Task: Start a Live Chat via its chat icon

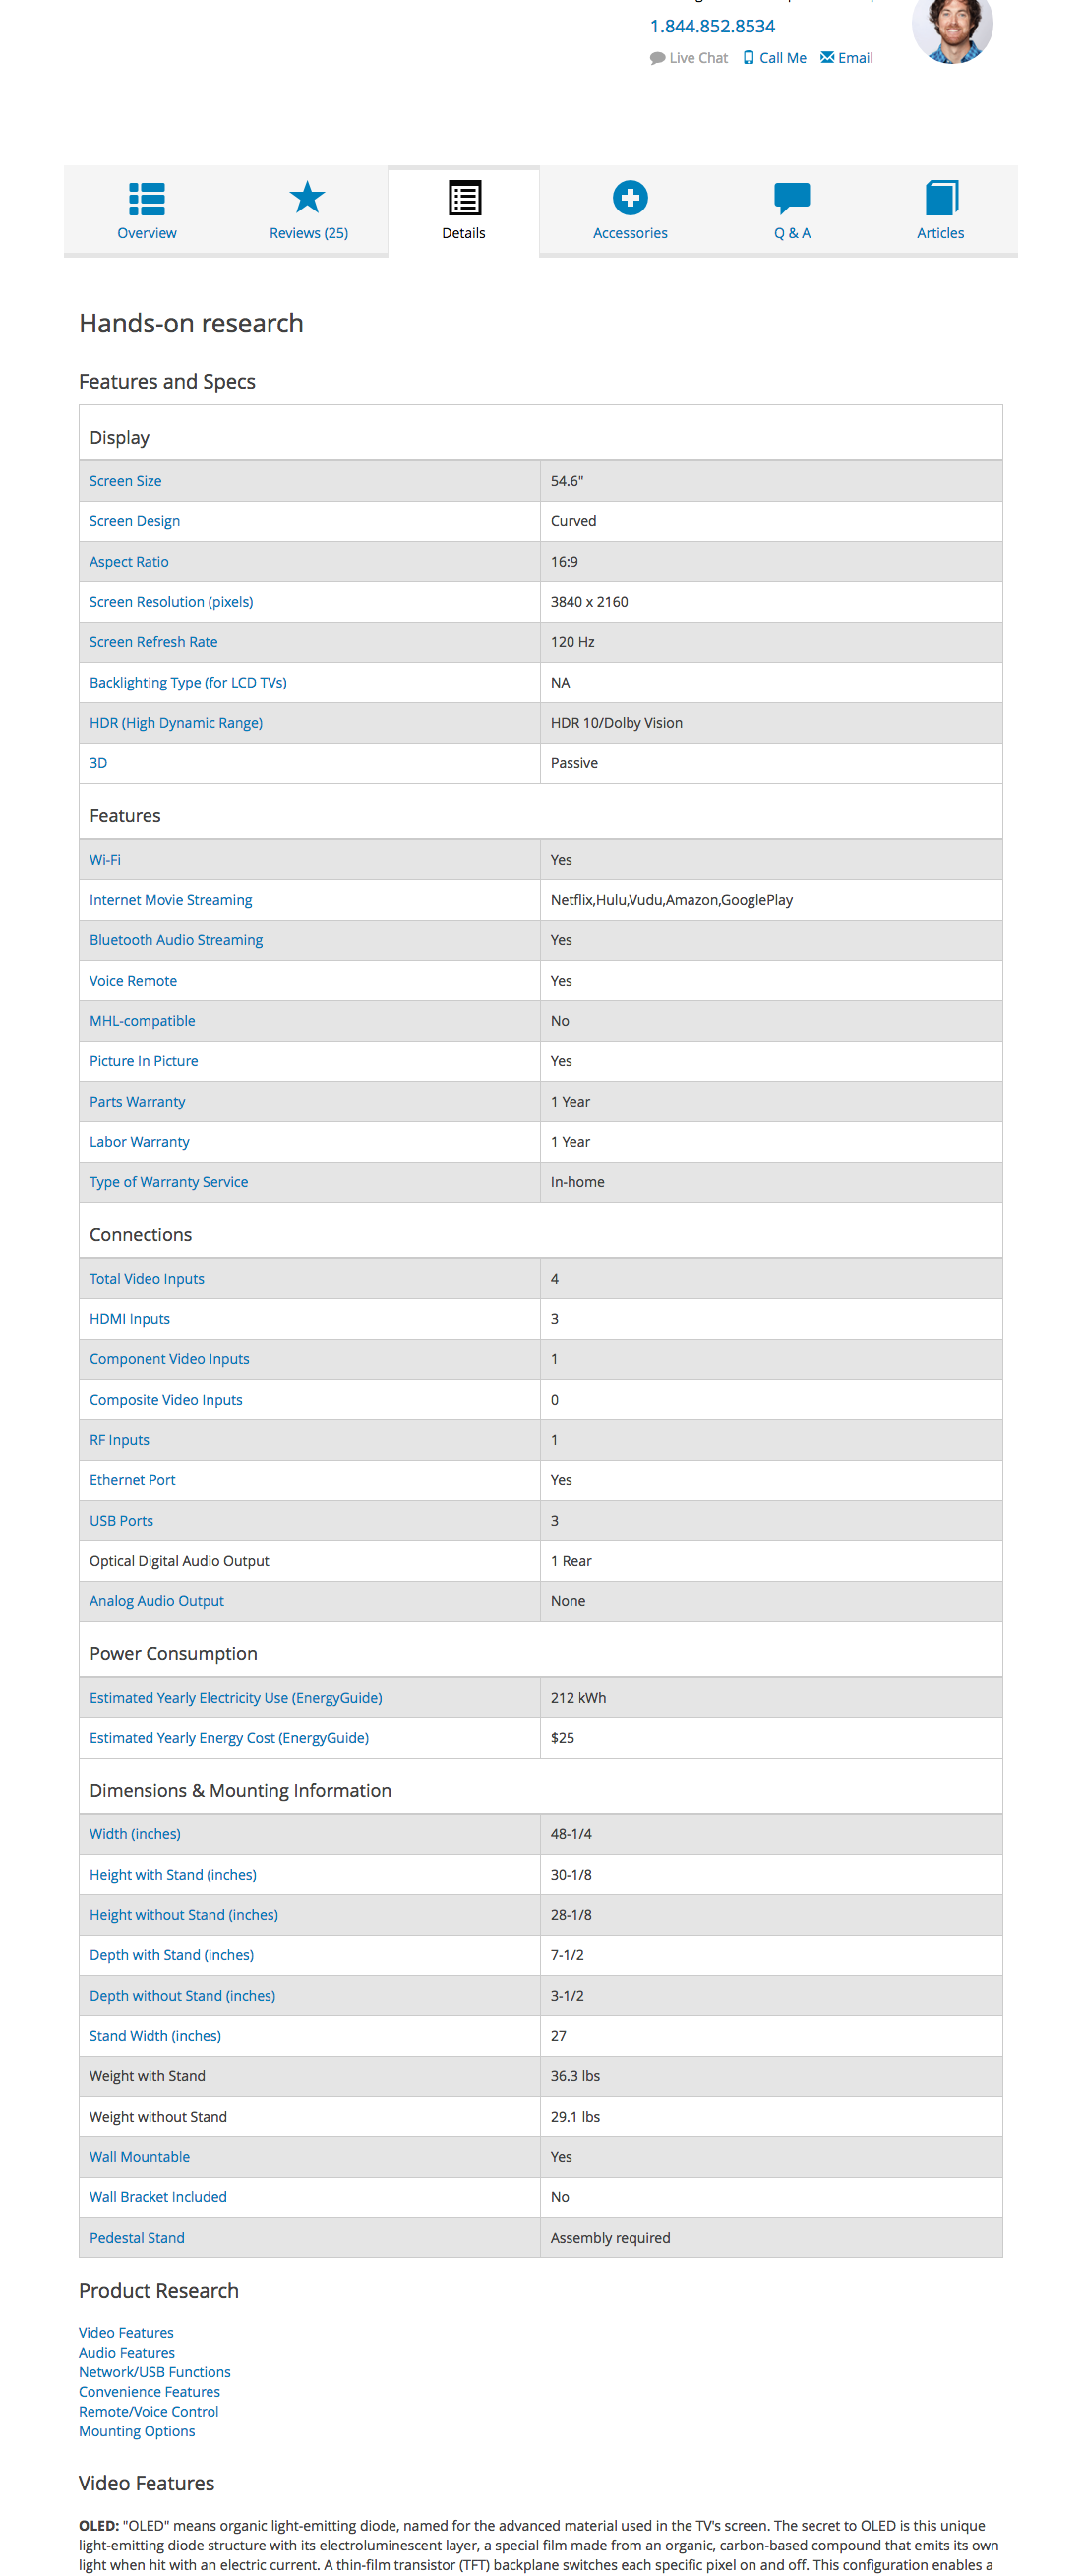Action: (656, 57)
